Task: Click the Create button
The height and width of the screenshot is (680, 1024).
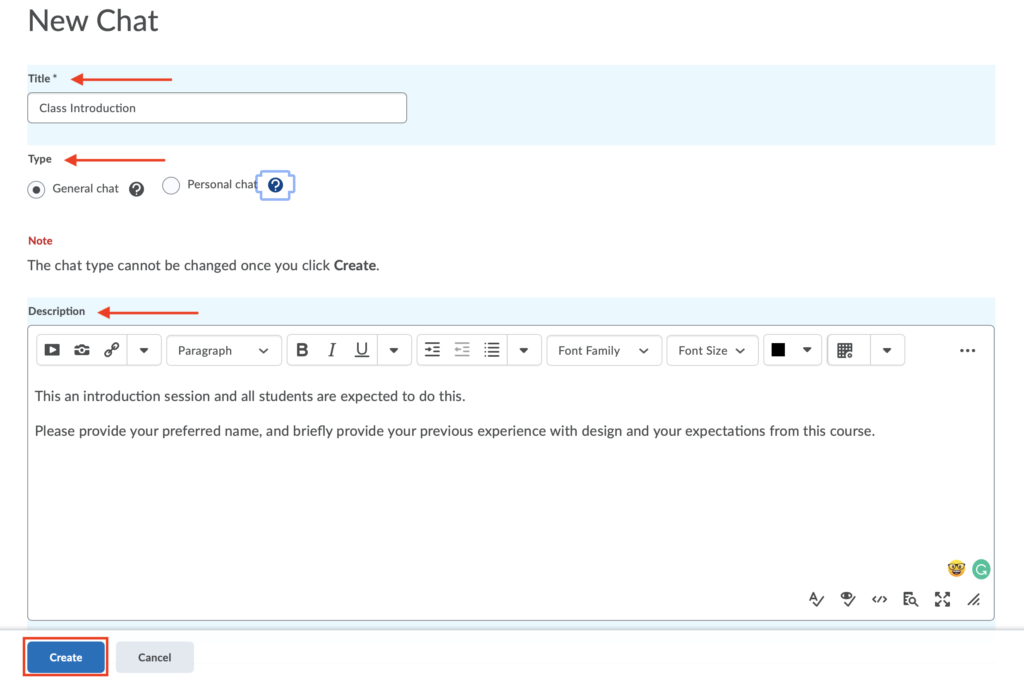Action: click(x=66, y=657)
